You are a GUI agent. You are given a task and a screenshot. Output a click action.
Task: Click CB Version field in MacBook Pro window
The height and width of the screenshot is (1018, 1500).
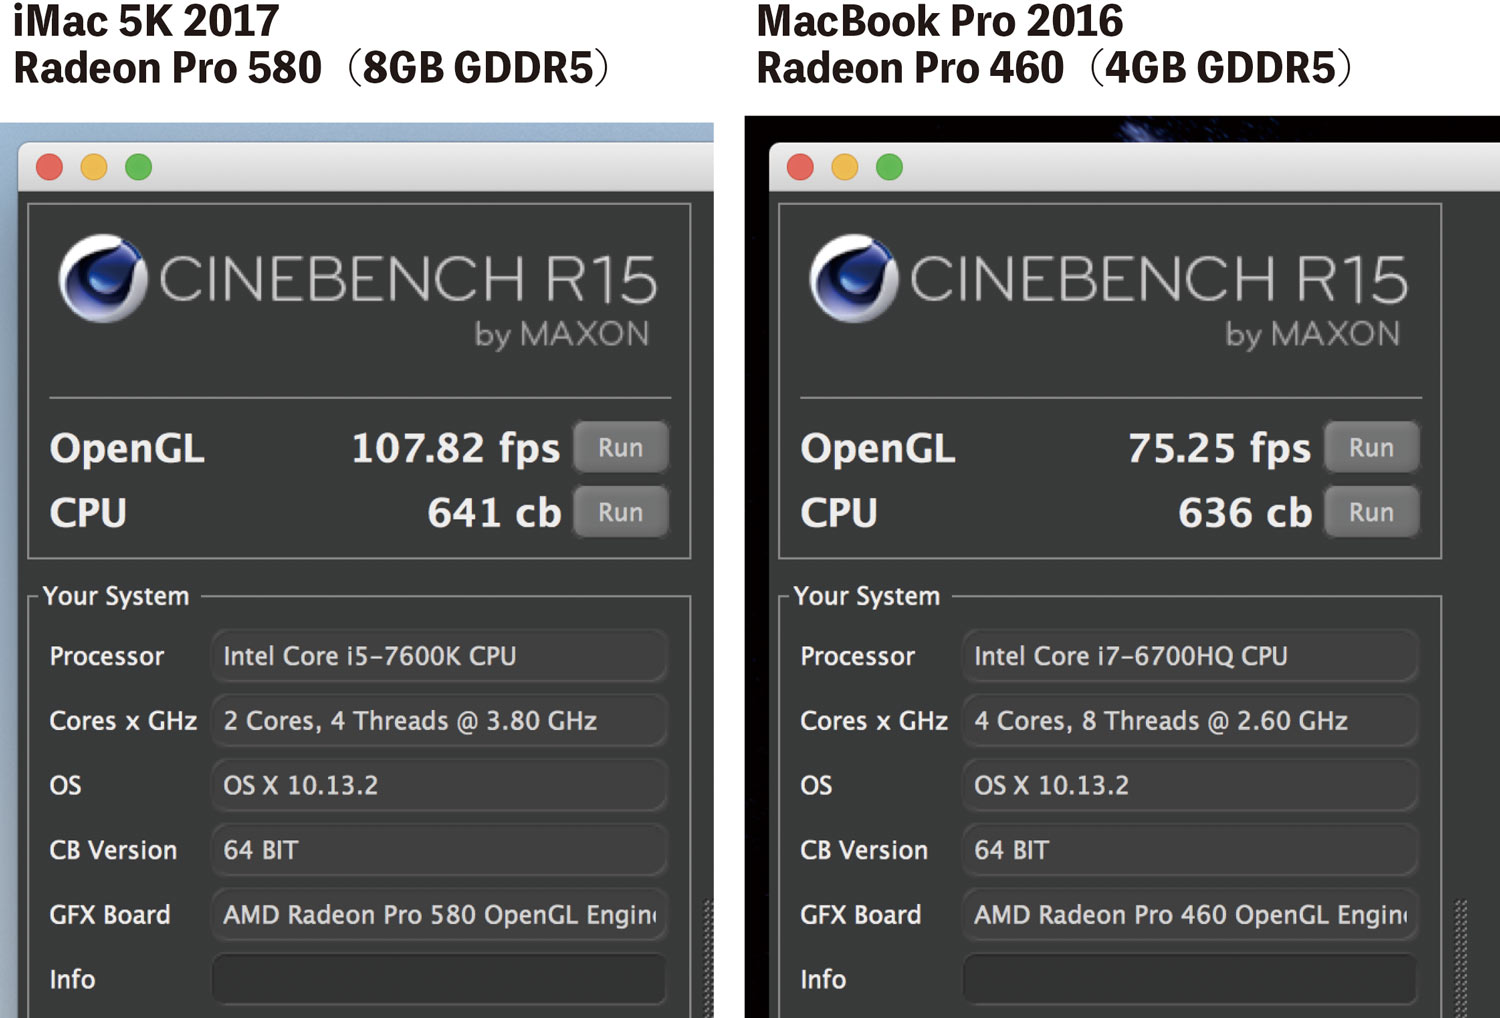tap(1190, 850)
